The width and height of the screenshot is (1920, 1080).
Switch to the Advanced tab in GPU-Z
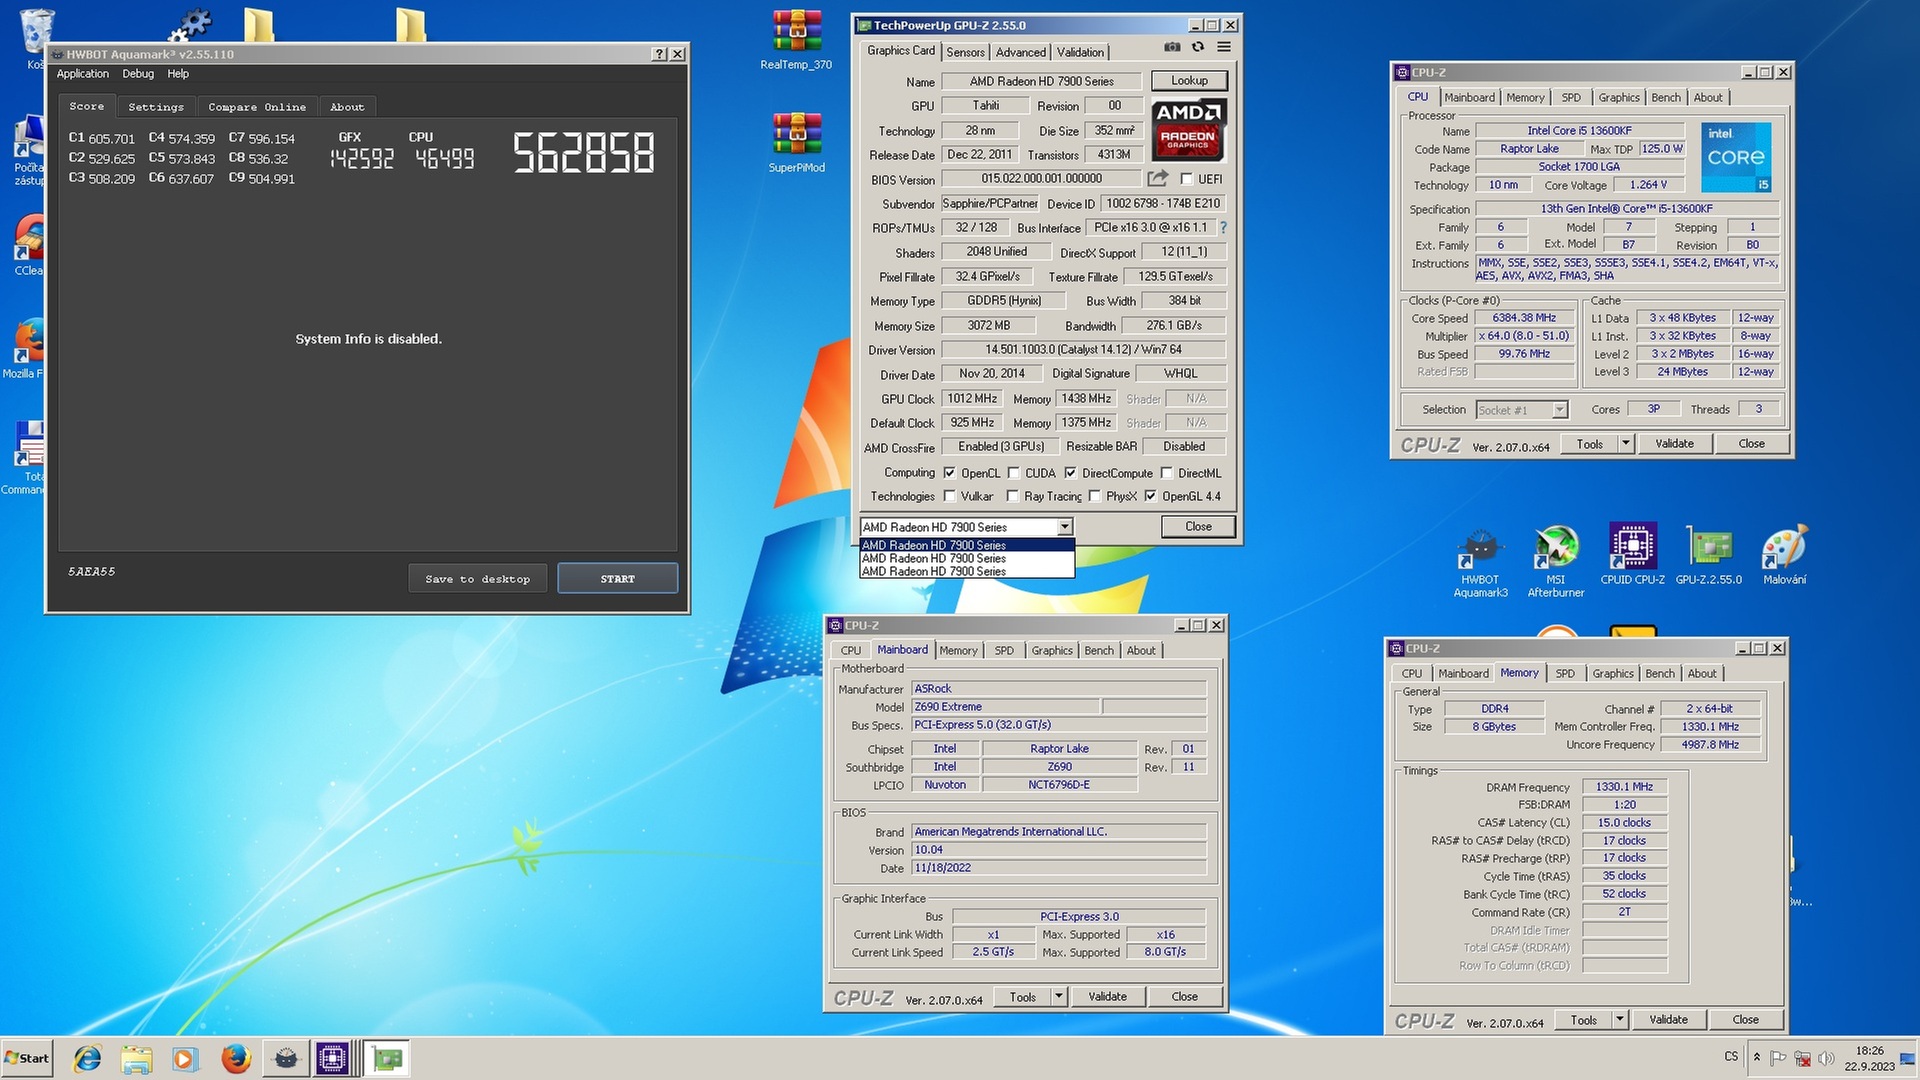[x=1020, y=52]
